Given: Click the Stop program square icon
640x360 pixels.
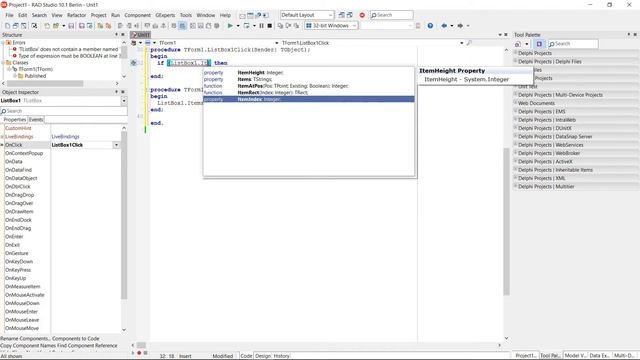Looking at the screenshot, I should click(x=269, y=26).
